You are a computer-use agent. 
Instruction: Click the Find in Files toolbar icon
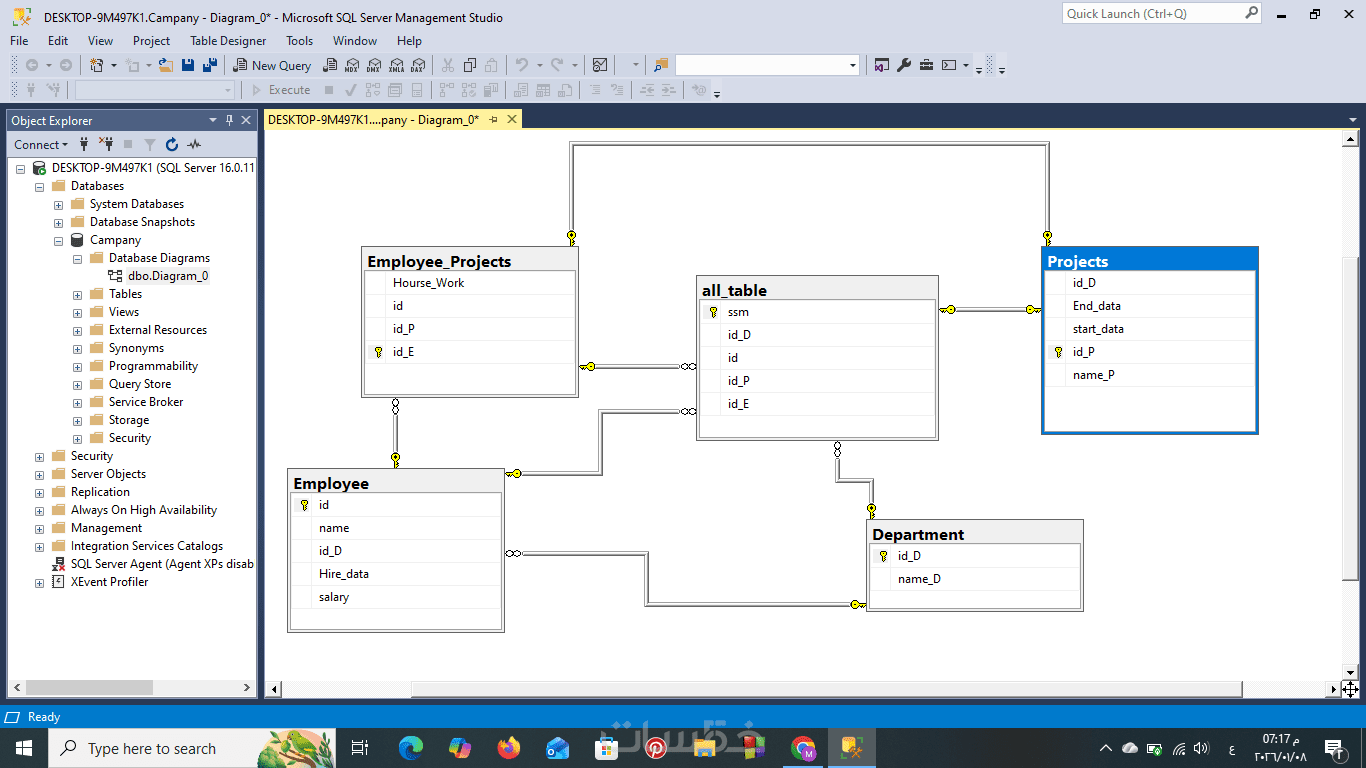pyautogui.click(x=660, y=65)
